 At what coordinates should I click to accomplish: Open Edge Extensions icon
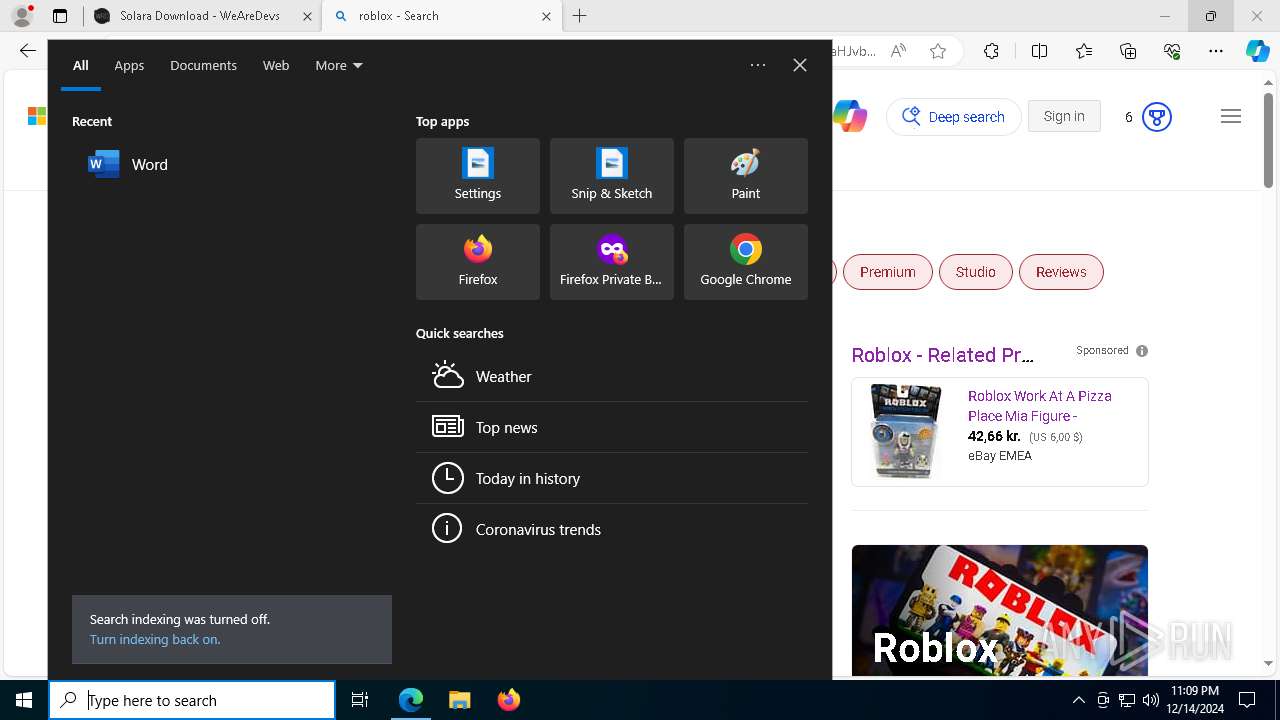(x=991, y=51)
